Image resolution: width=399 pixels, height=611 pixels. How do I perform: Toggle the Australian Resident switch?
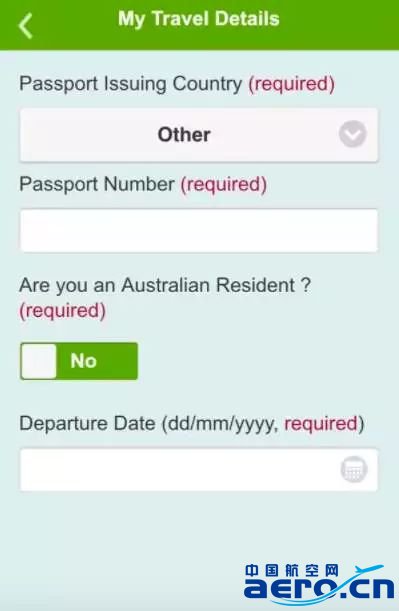[x=79, y=361]
